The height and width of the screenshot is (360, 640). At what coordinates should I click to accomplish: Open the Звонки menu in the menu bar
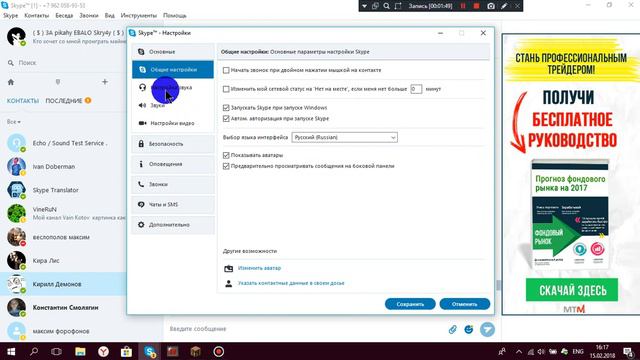[x=89, y=16]
